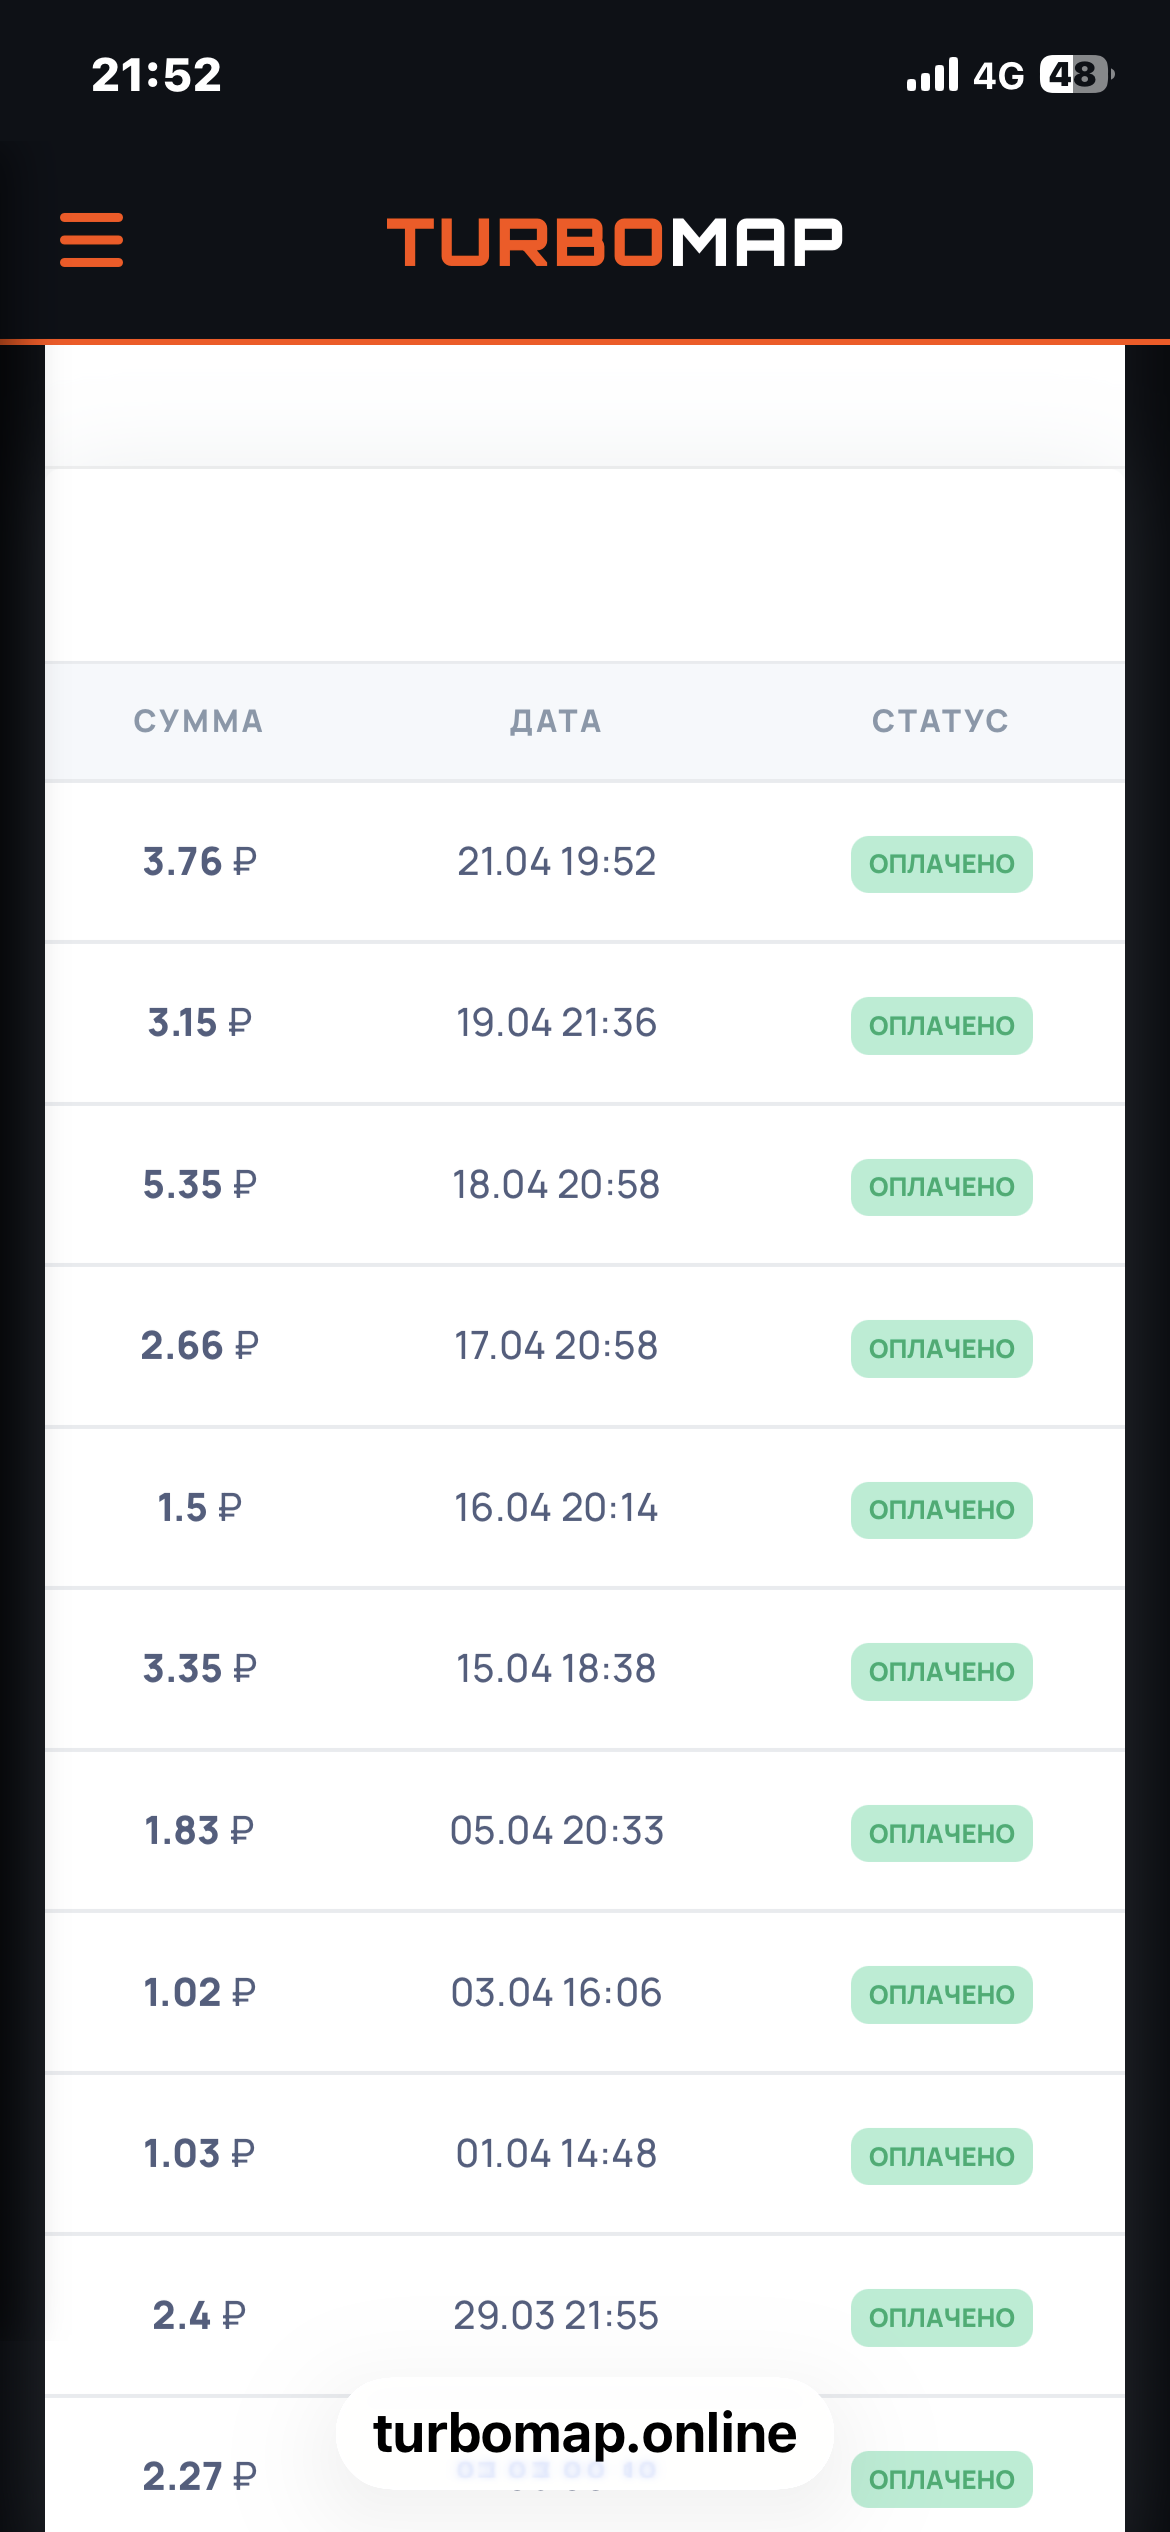Open the orange hamburger menu
This screenshot has height=2532, width=1170.
pos(91,240)
